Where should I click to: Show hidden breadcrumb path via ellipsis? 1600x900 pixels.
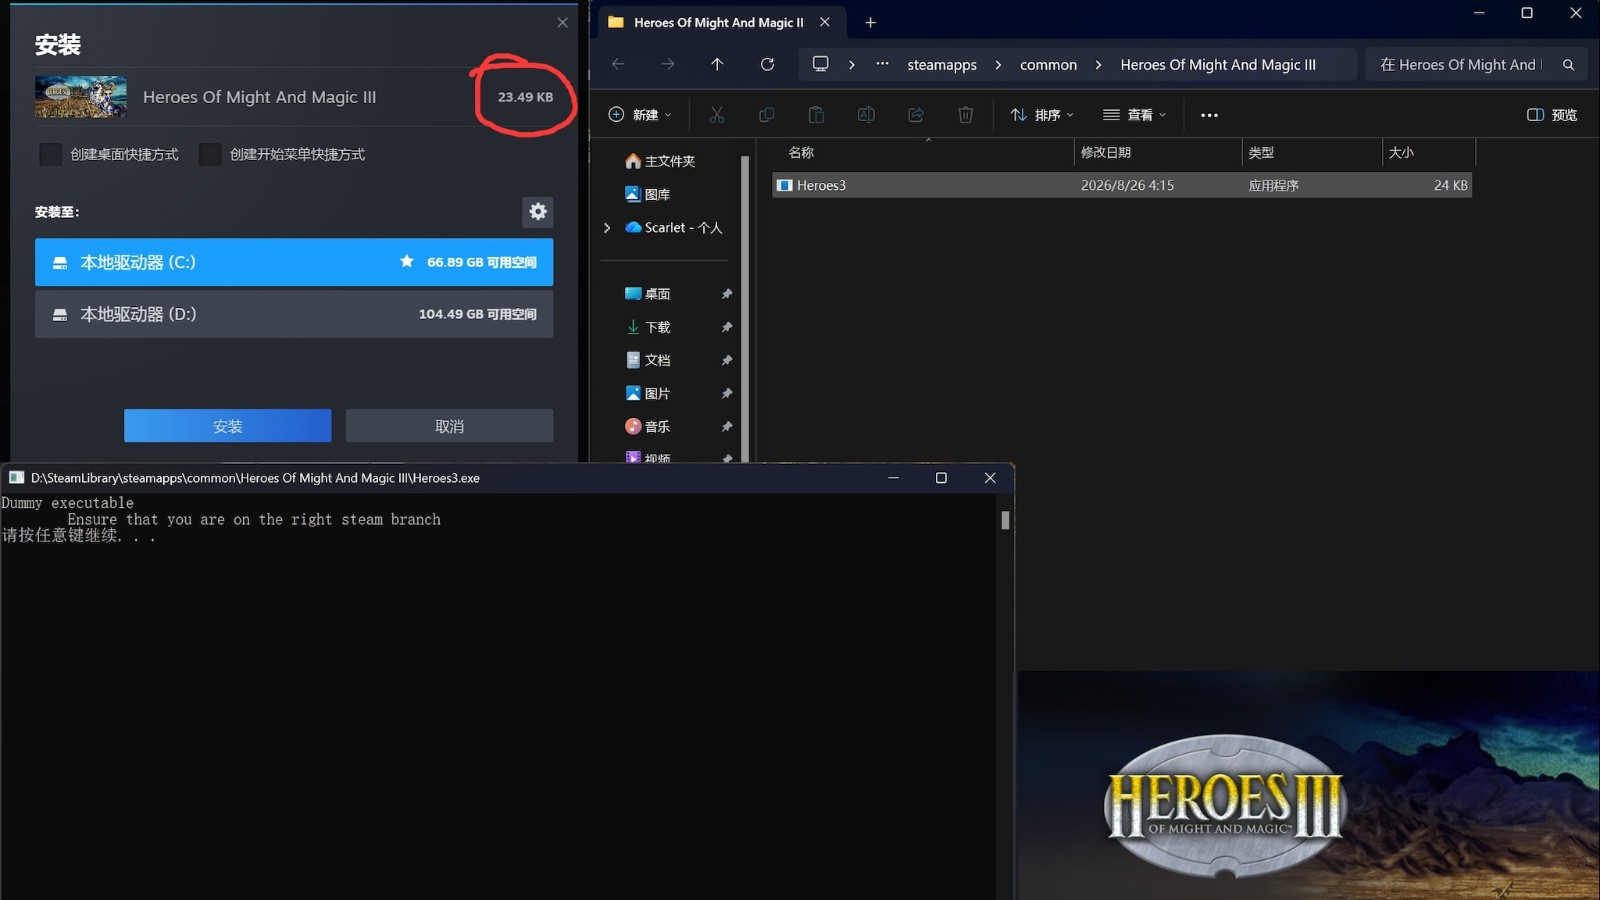point(882,64)
